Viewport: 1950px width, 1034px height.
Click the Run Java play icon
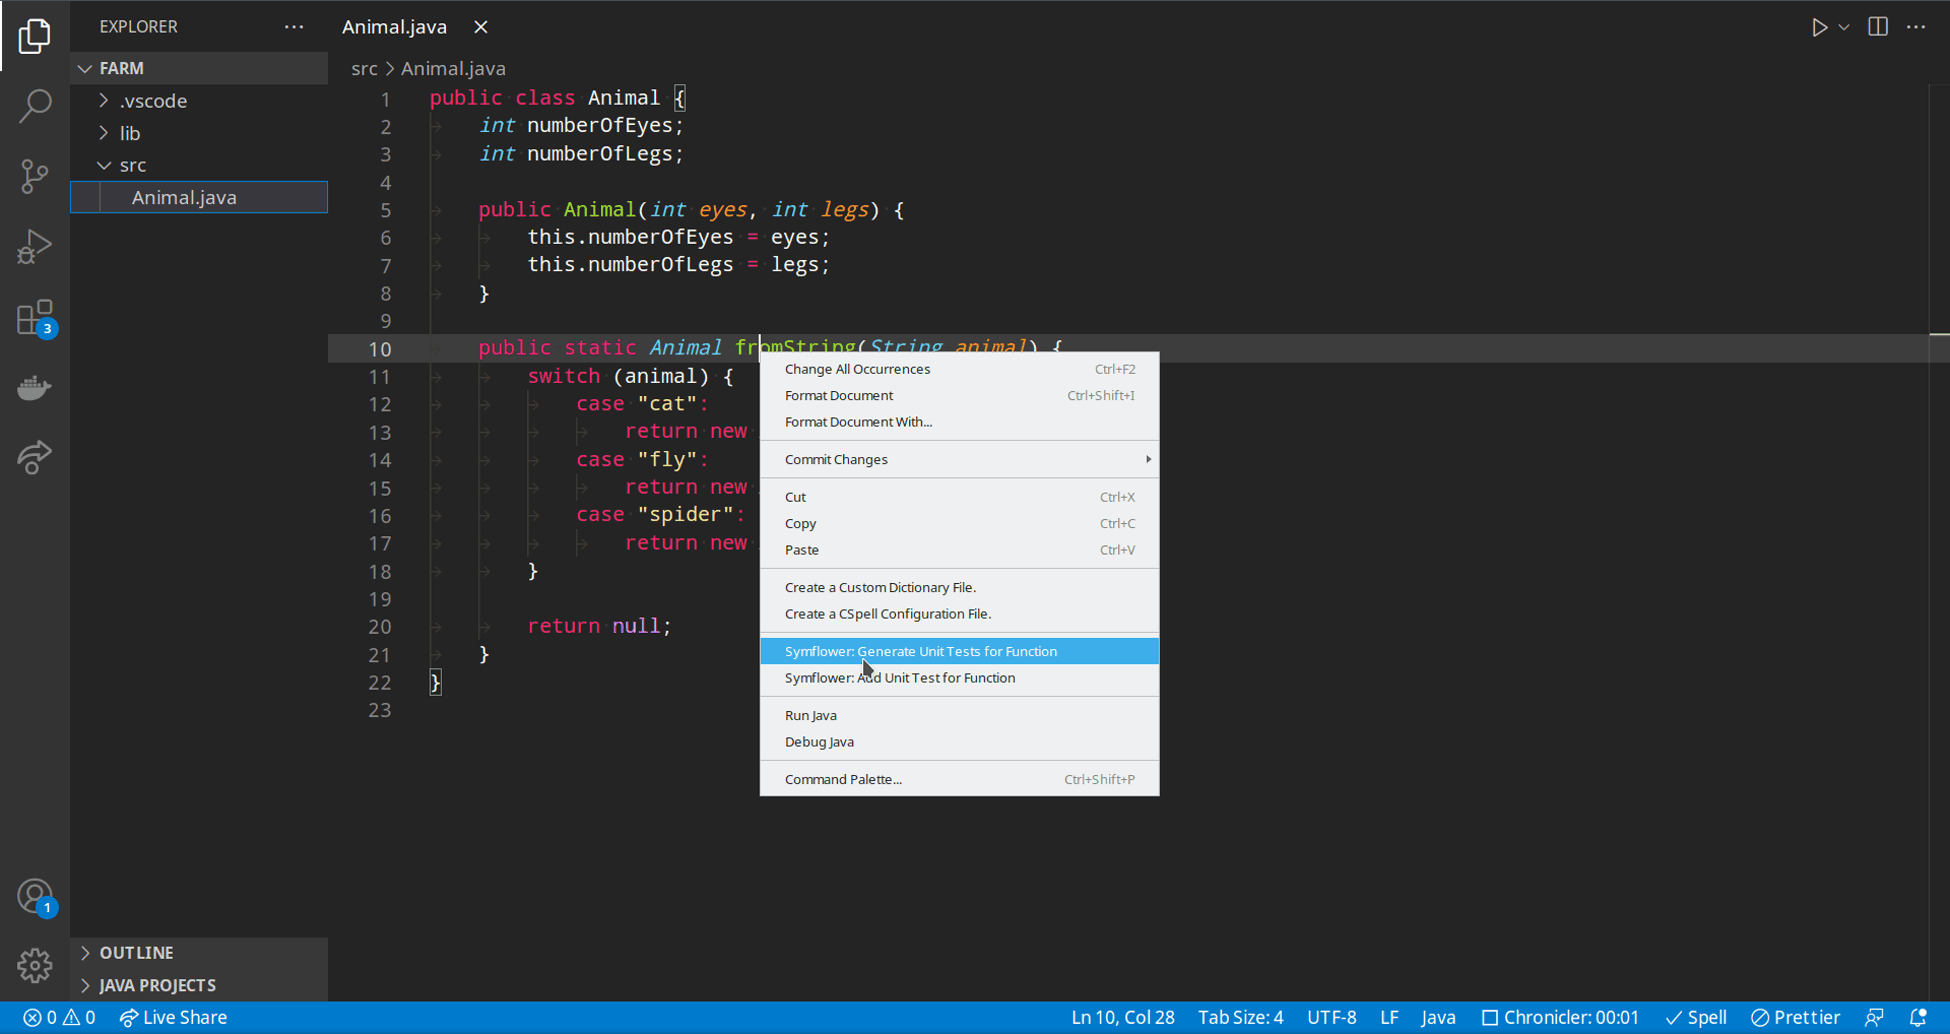tap(1819, 27)
